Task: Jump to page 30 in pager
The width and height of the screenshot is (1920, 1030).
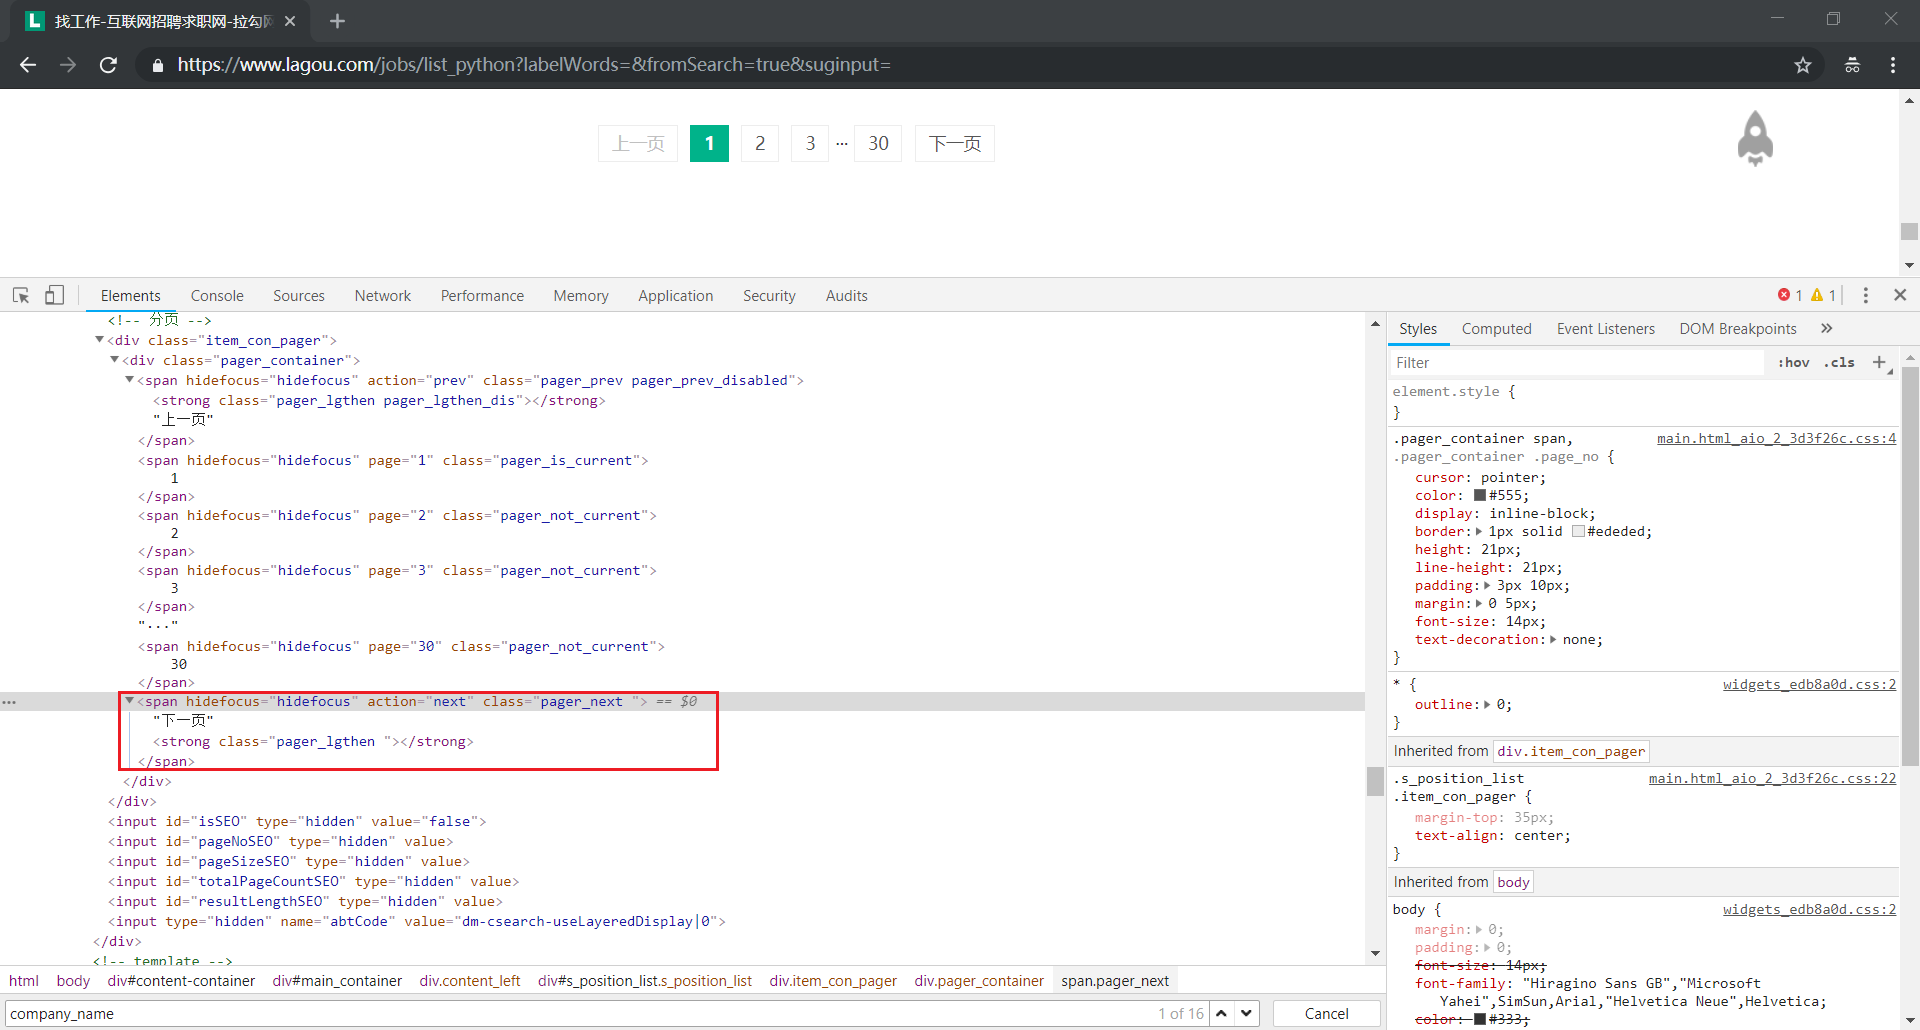Action: click(878, 143)
